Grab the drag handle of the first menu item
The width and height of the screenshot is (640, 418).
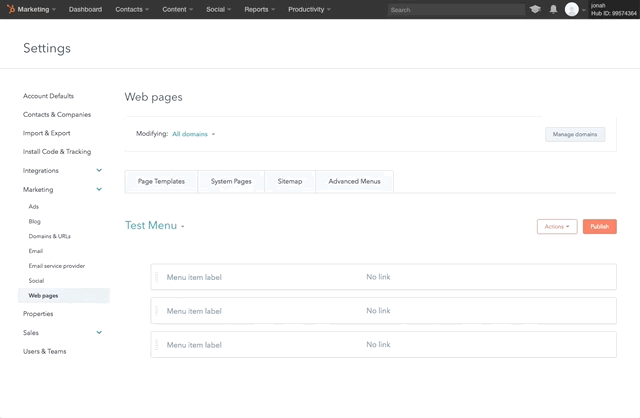(x=157, y=277)
